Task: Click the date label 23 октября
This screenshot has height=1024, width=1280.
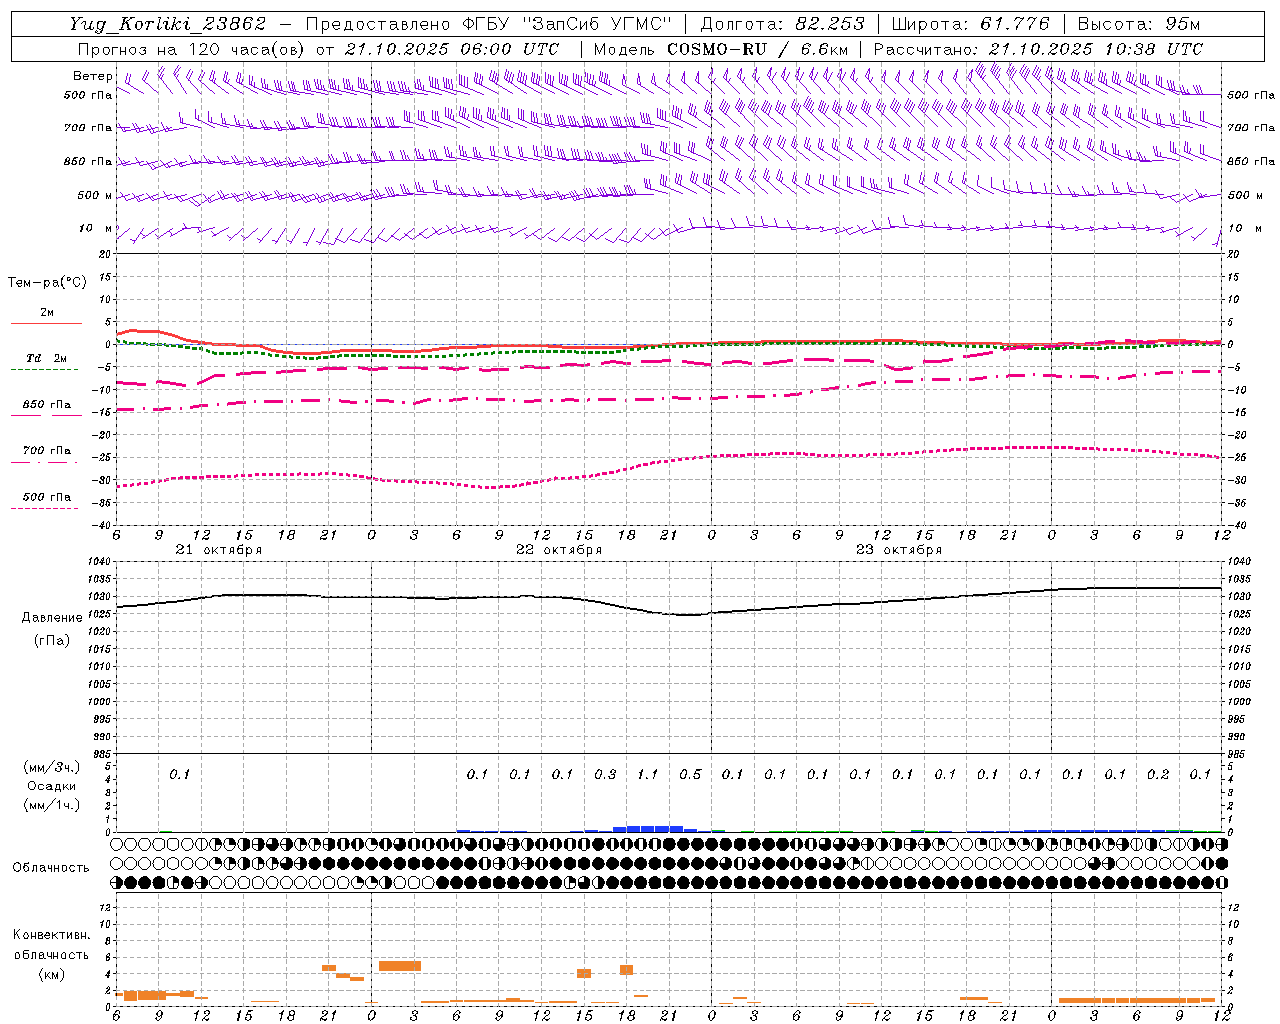Action: (899, 550)
